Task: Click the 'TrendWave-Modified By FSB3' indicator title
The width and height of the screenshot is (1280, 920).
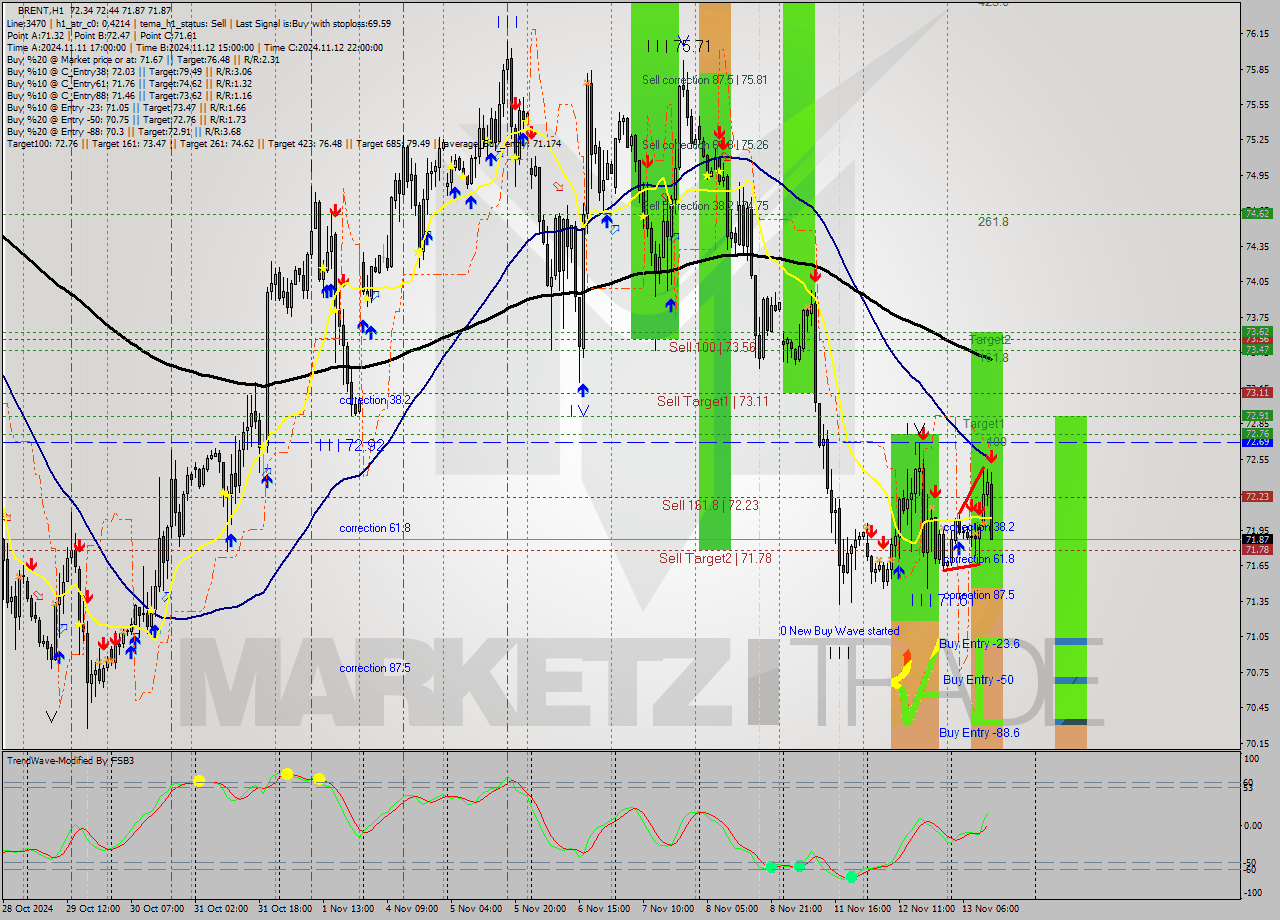Action: (x=70, y=761)
